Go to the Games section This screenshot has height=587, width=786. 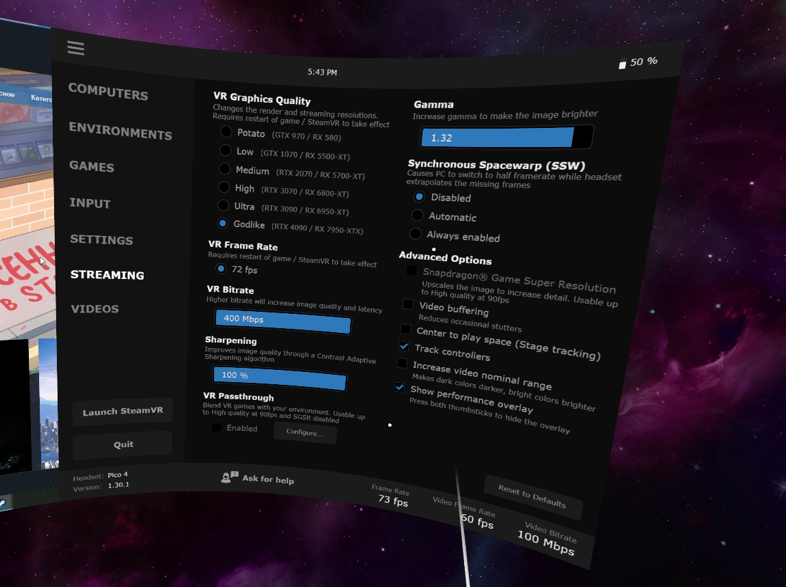tap(92, 166)
